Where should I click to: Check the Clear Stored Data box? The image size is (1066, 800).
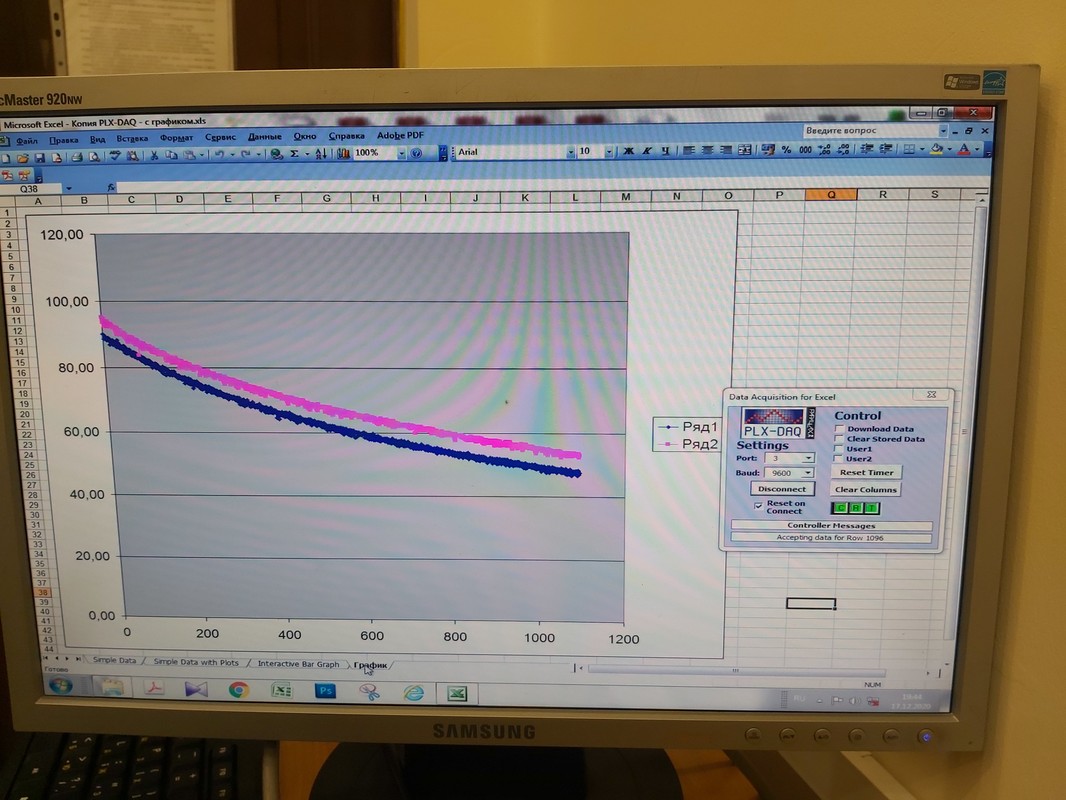[x=840, y=439]
